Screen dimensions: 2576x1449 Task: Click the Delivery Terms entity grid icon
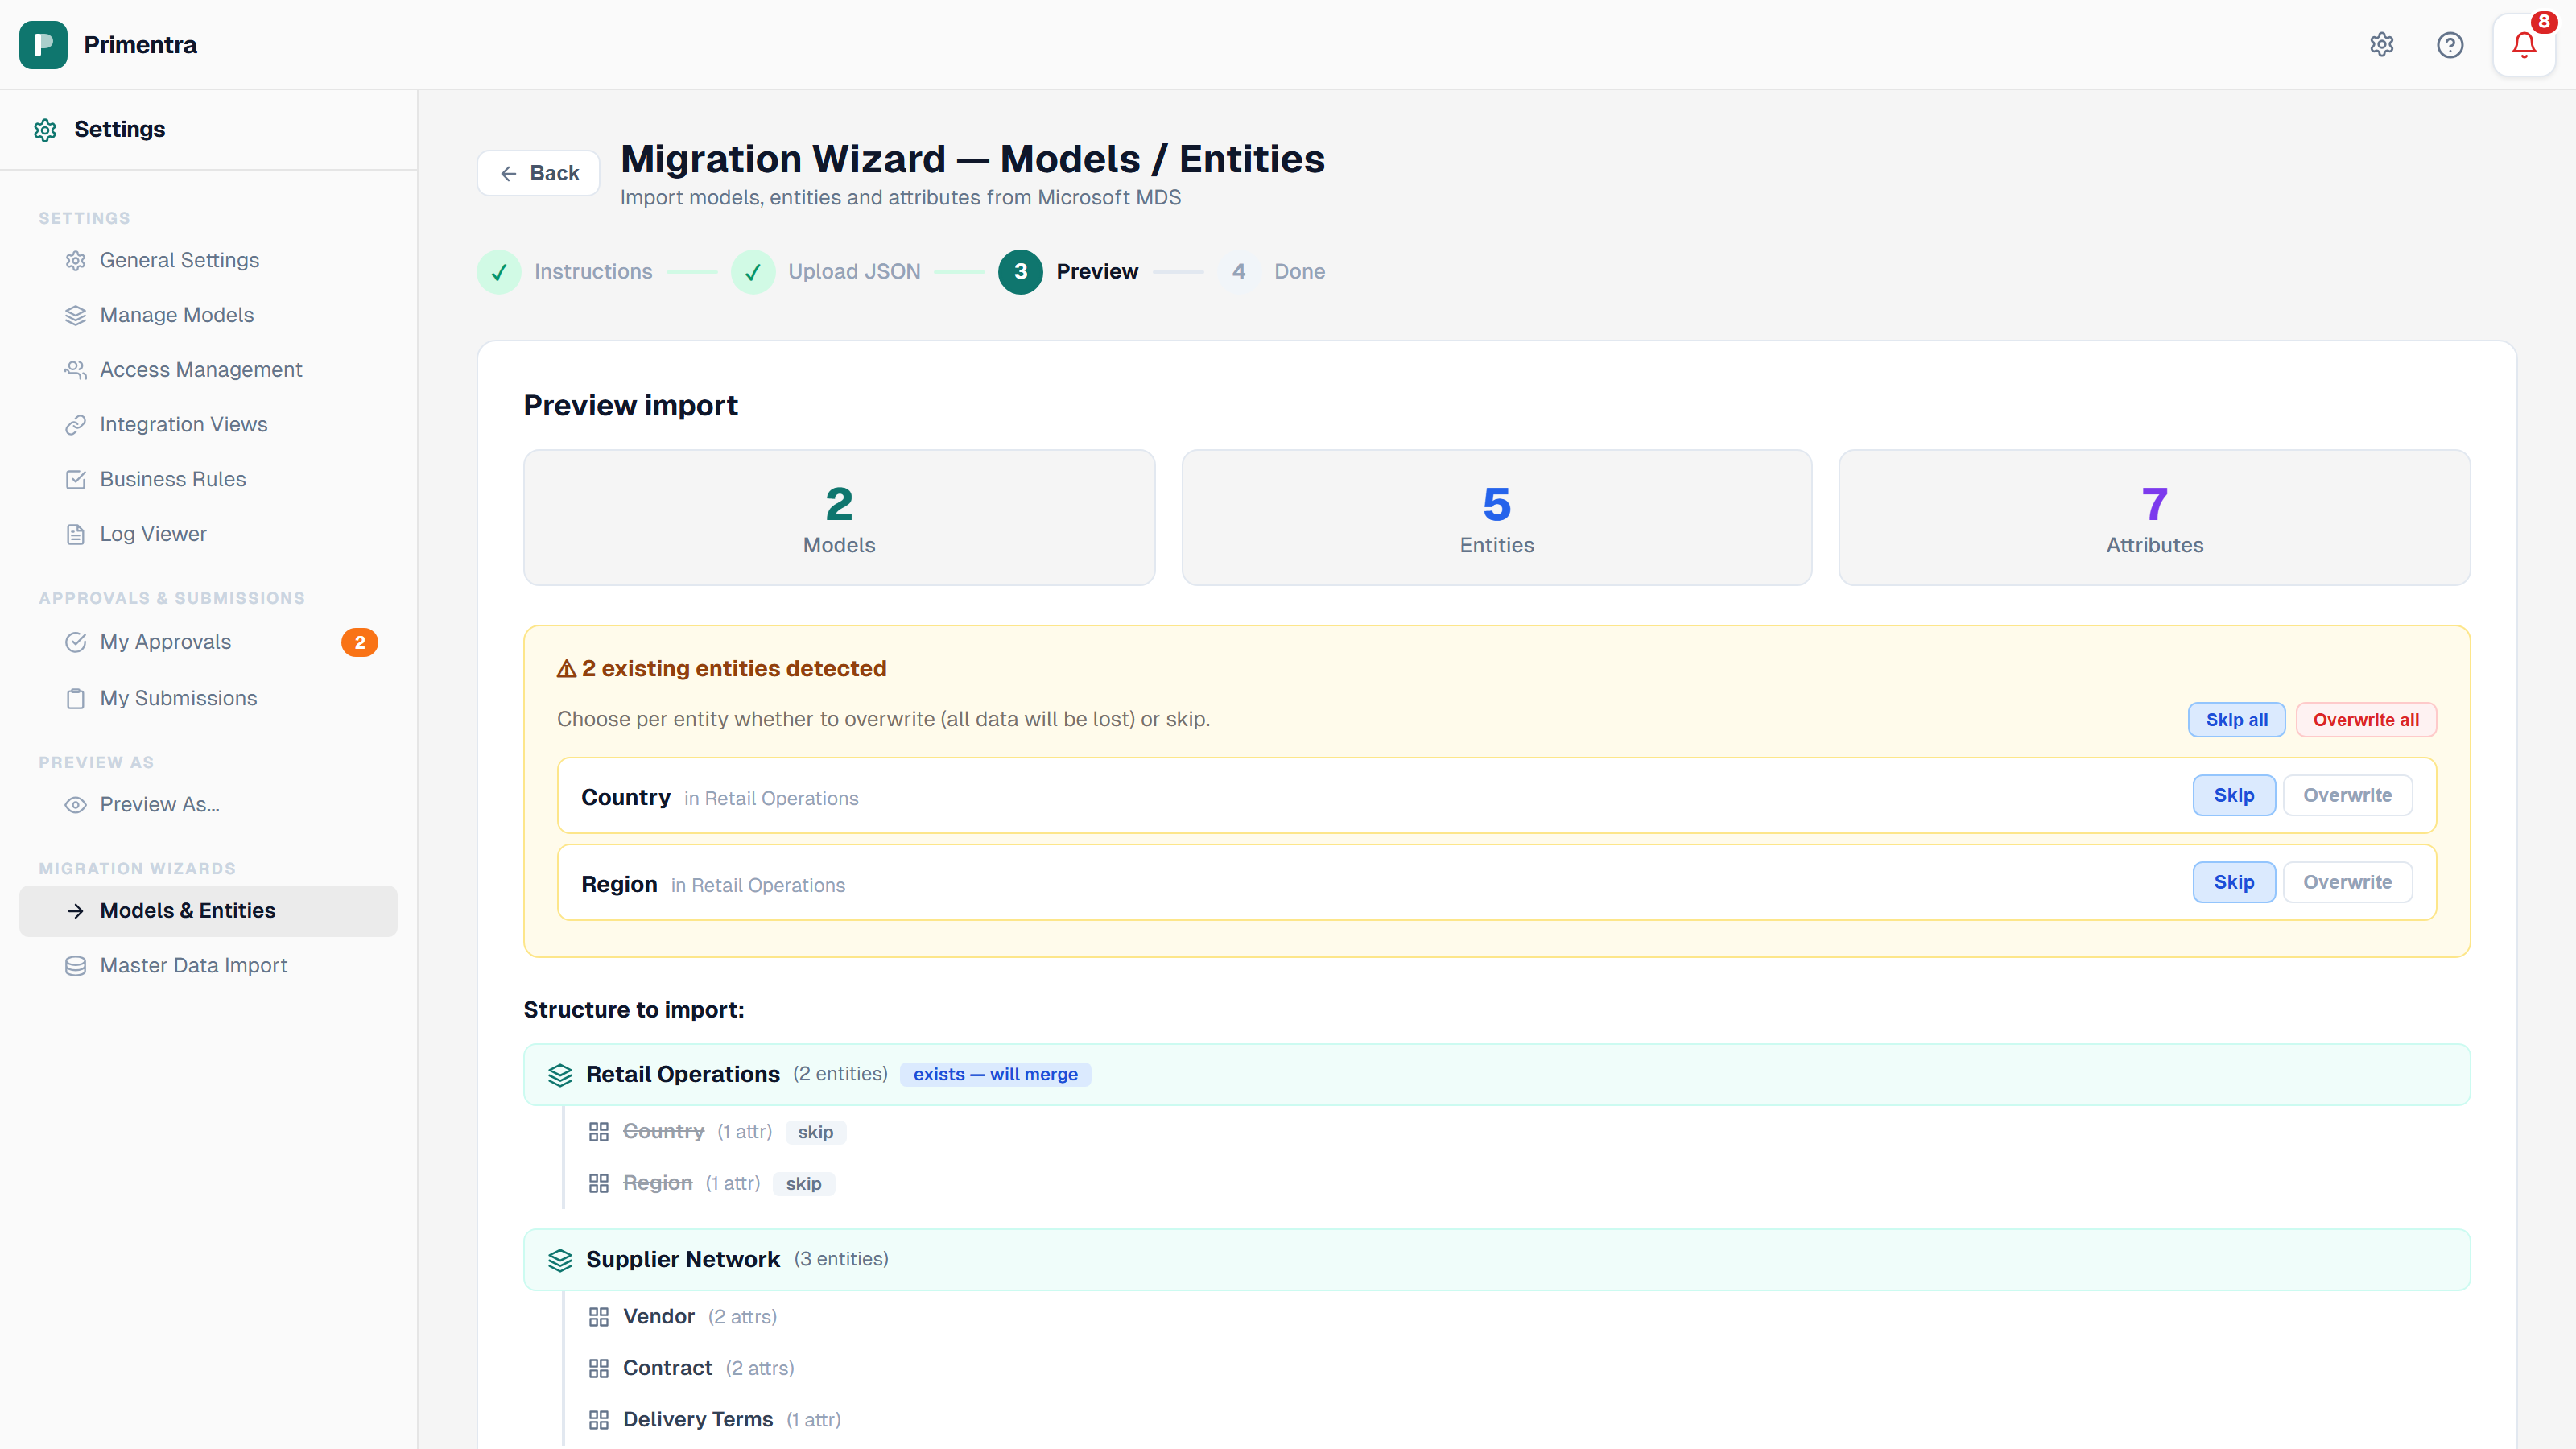coord(599,1420)
